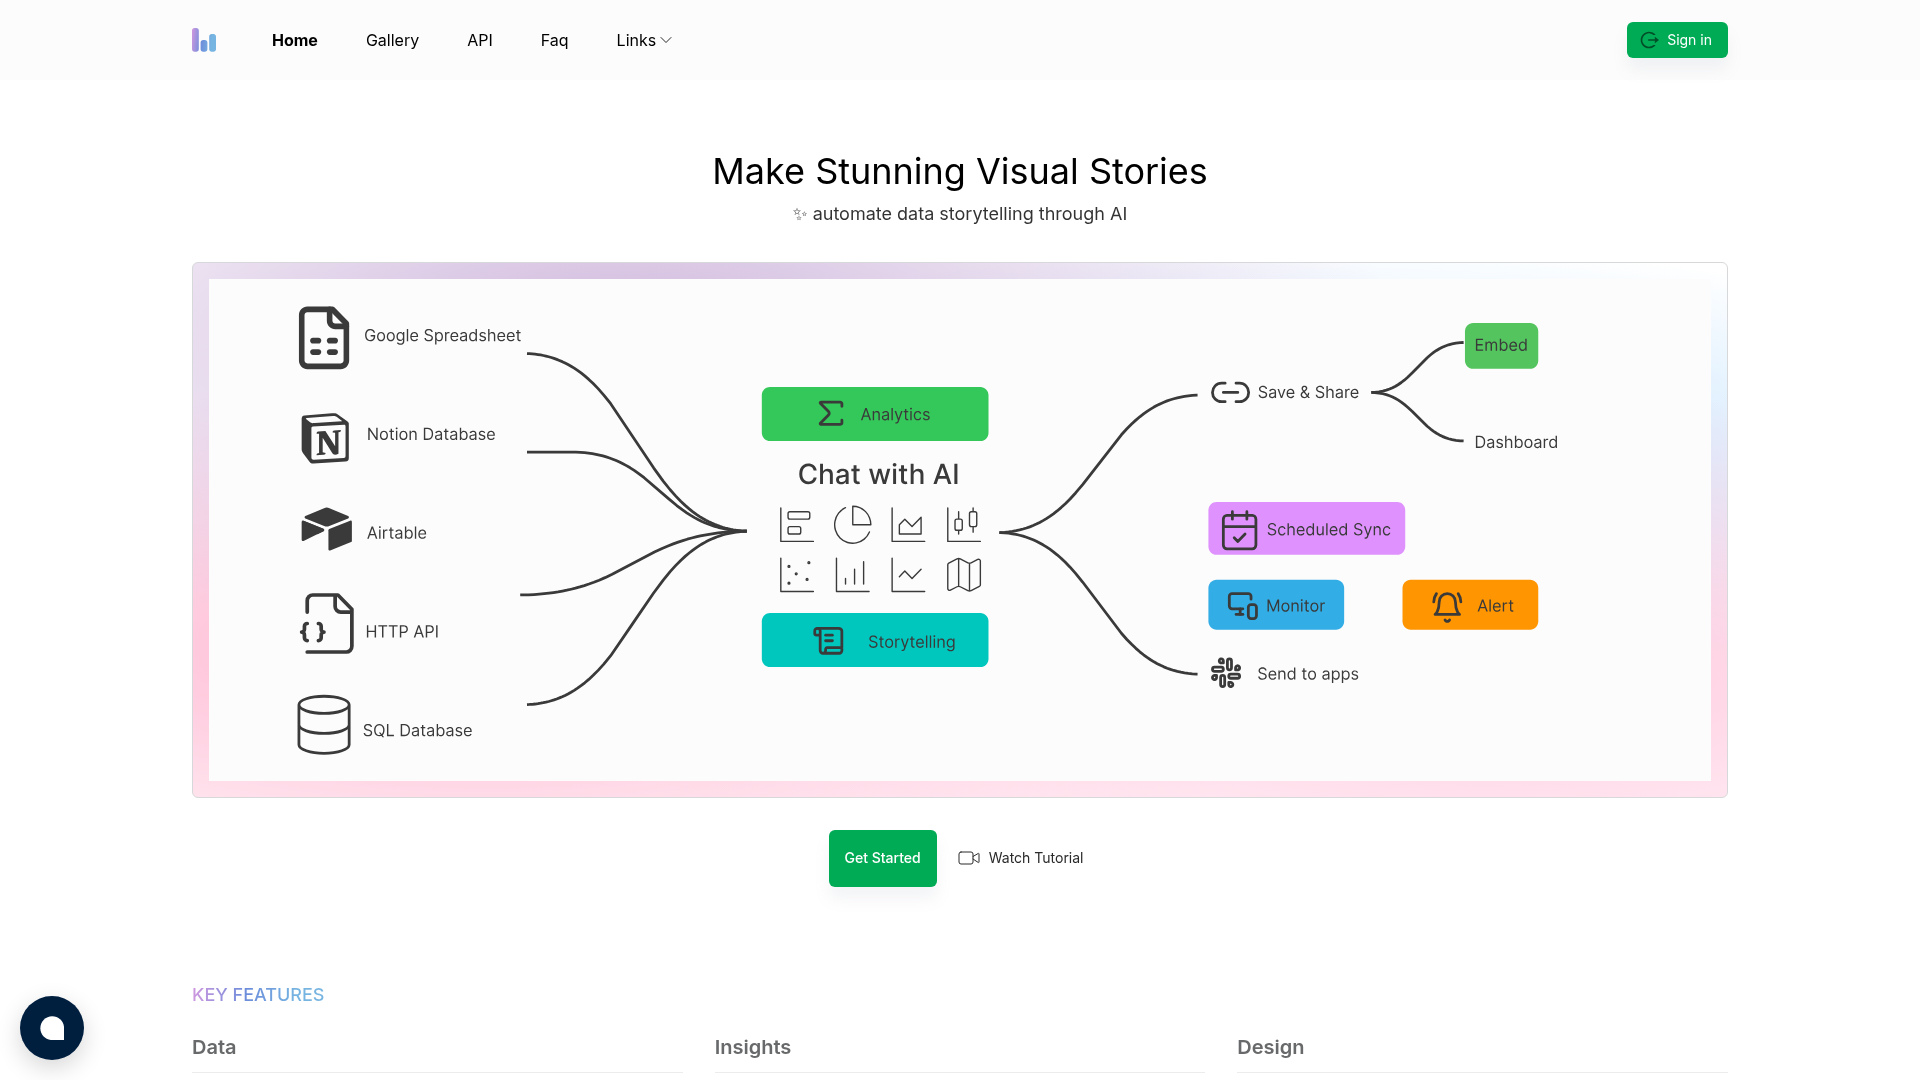The height and width of the screenshot is (1080, 1920).
Task: Go to the Gallery page
Action: tap(392, 40)
